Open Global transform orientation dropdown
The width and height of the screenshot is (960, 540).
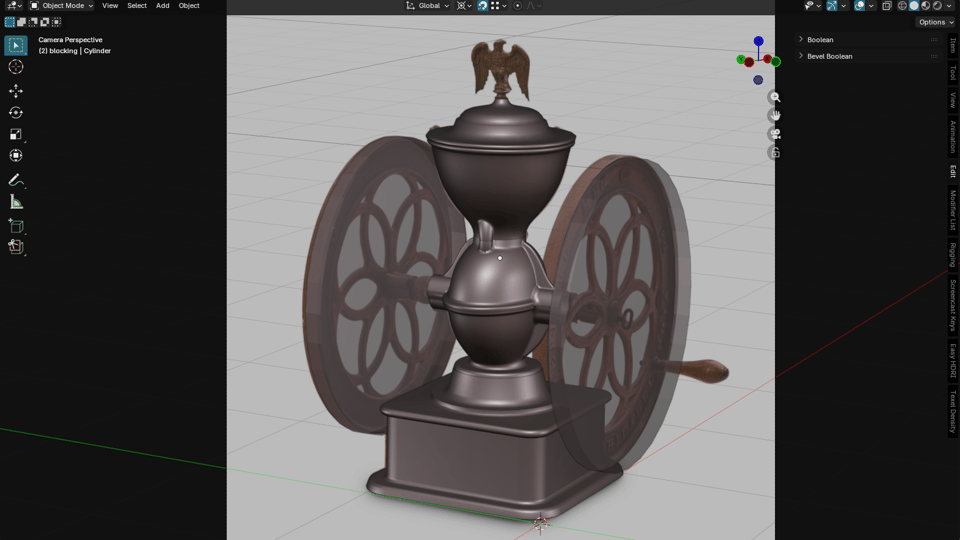427,6
